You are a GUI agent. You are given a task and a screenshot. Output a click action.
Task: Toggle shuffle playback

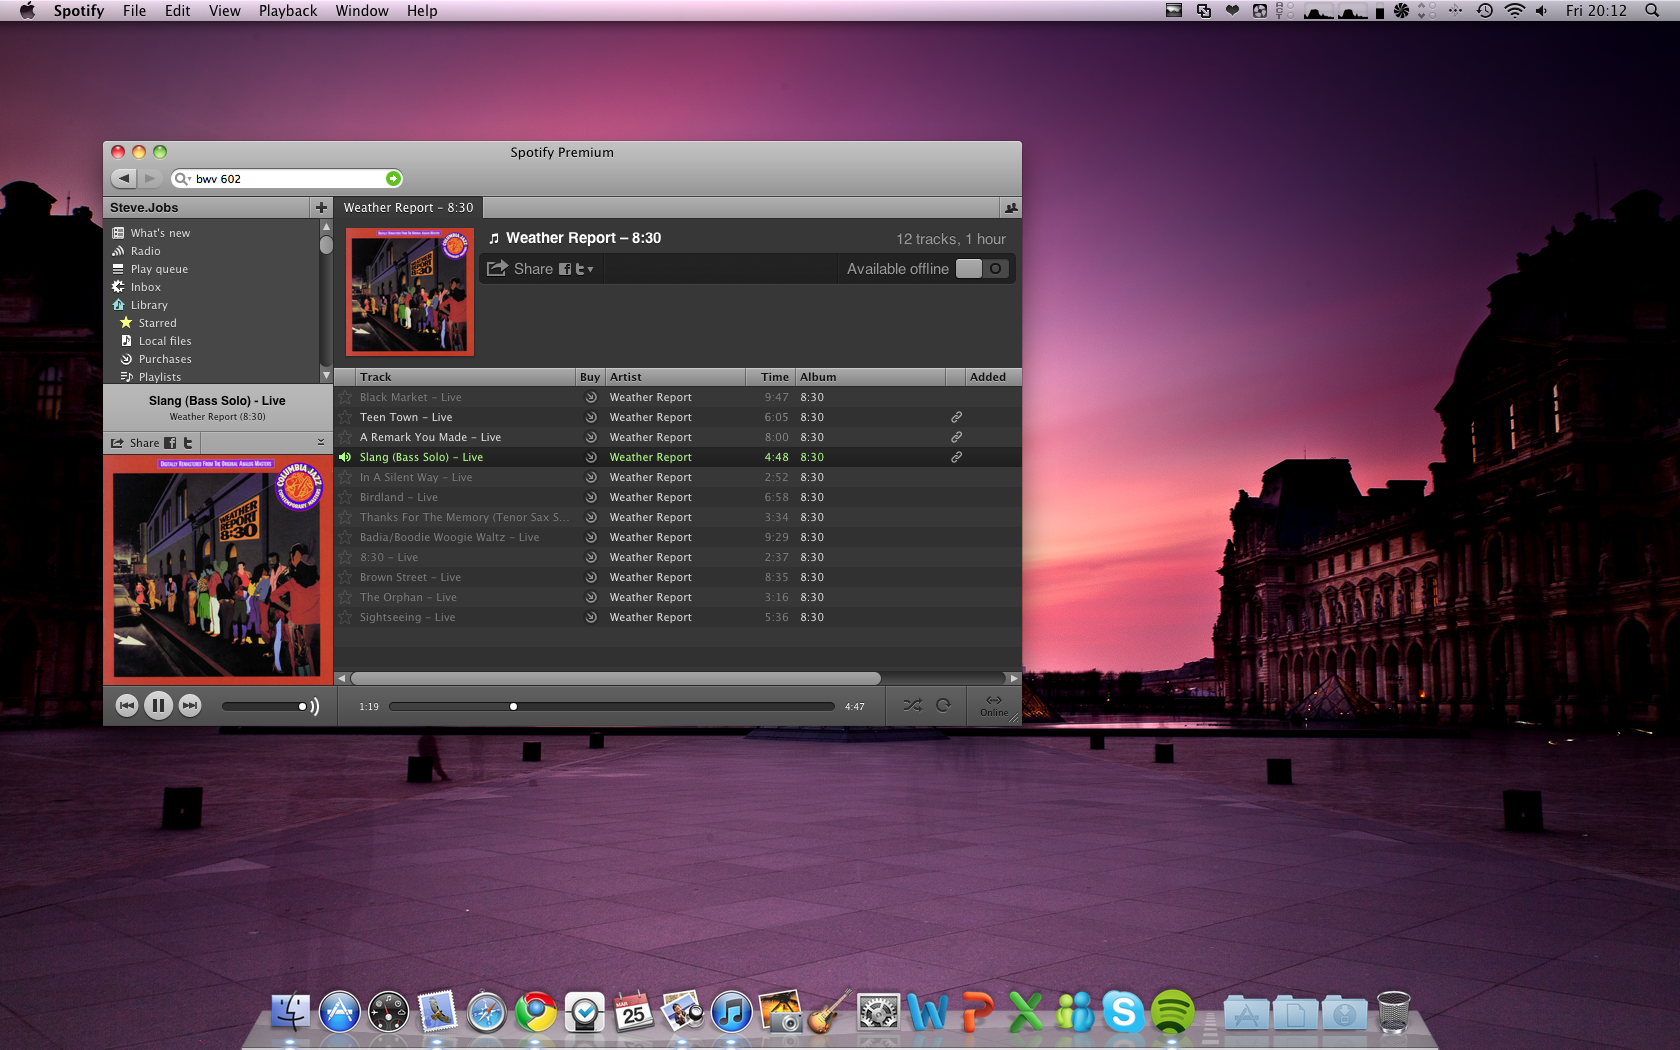pos(912,705)
